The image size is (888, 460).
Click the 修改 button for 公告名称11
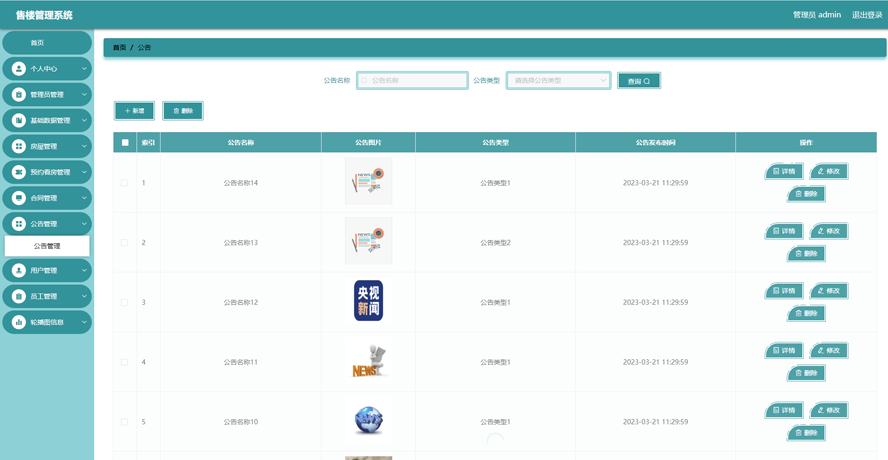(x=829, y=351)
